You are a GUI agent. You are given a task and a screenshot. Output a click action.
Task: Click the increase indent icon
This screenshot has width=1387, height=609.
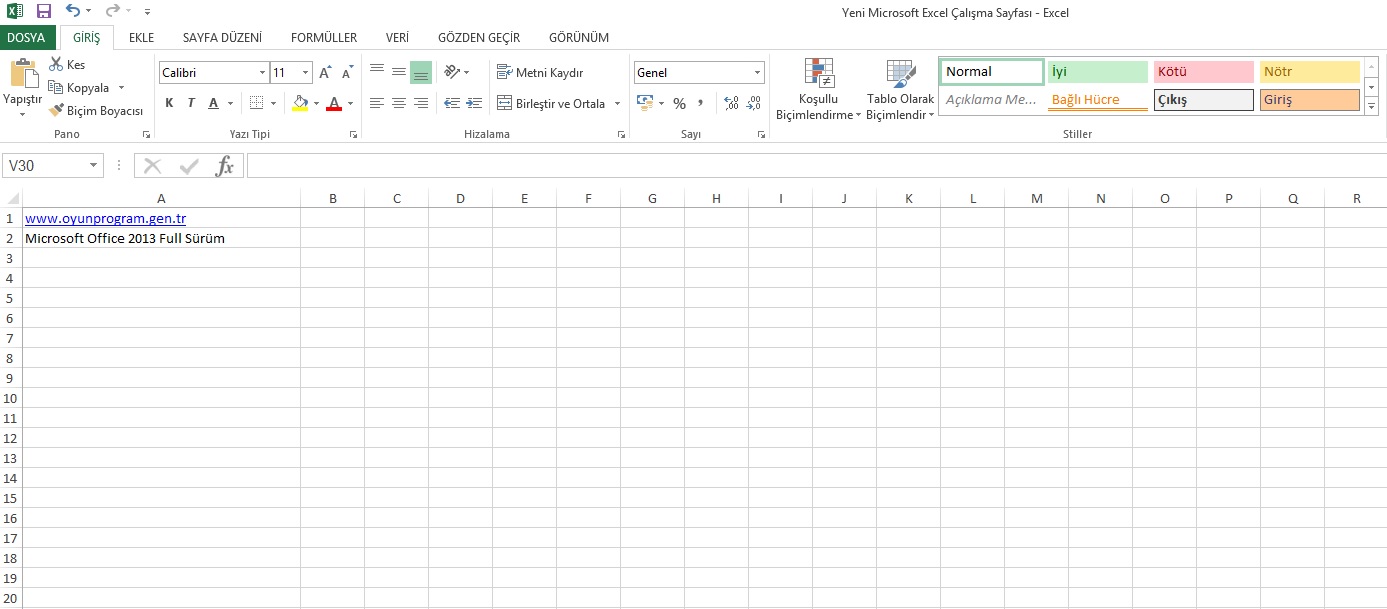tap(474, 104)
